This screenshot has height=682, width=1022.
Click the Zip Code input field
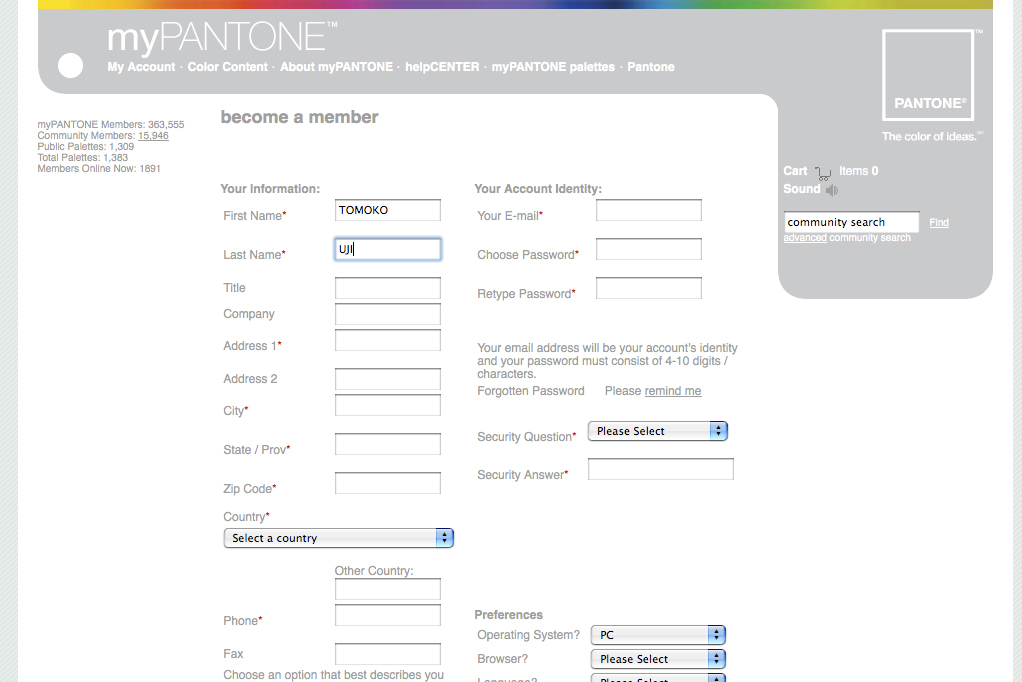point(388,483)
